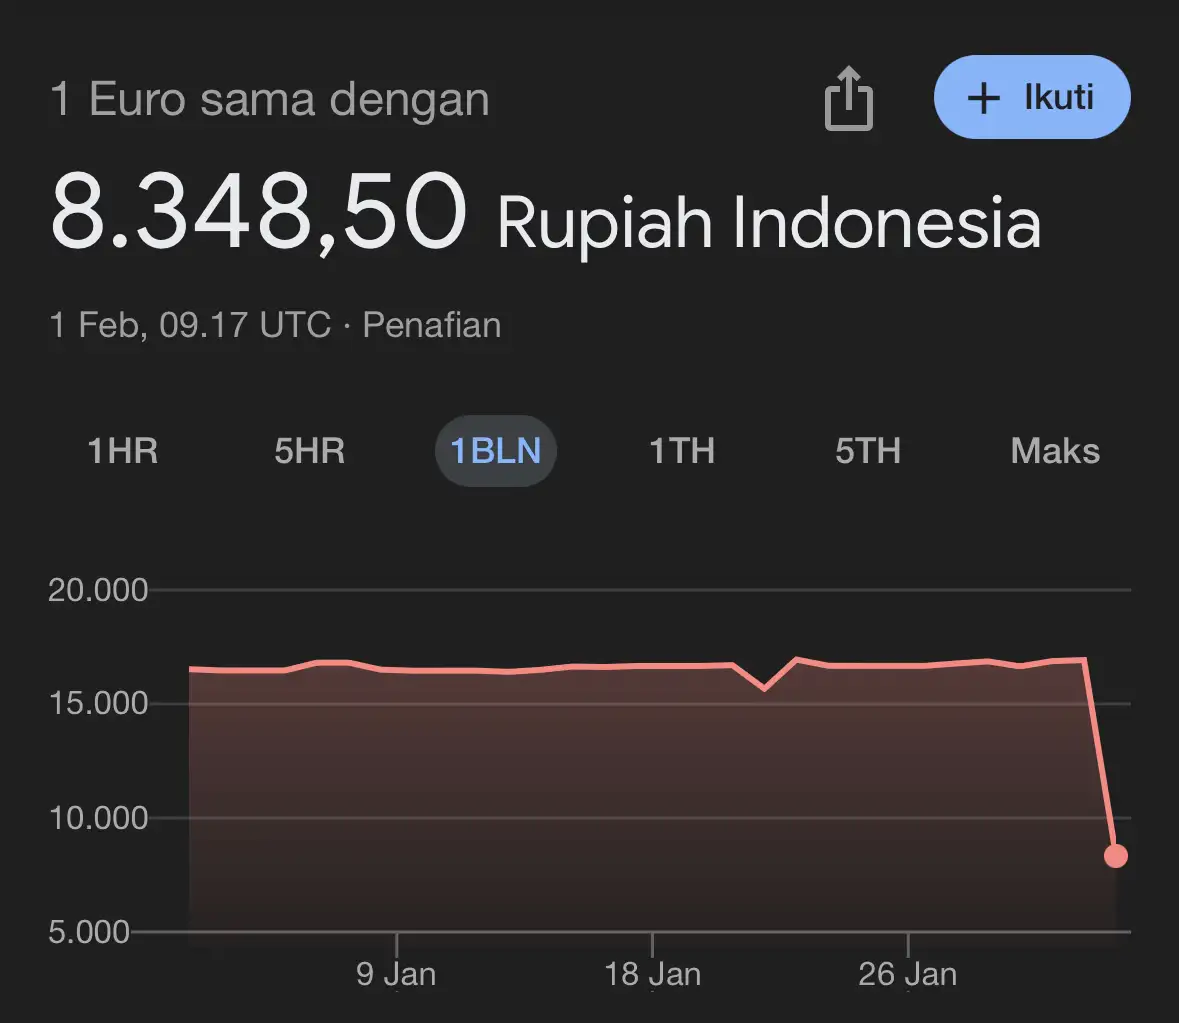
Task: Open the 1BLN timeframe tab
Action: (x=495, y=451)
